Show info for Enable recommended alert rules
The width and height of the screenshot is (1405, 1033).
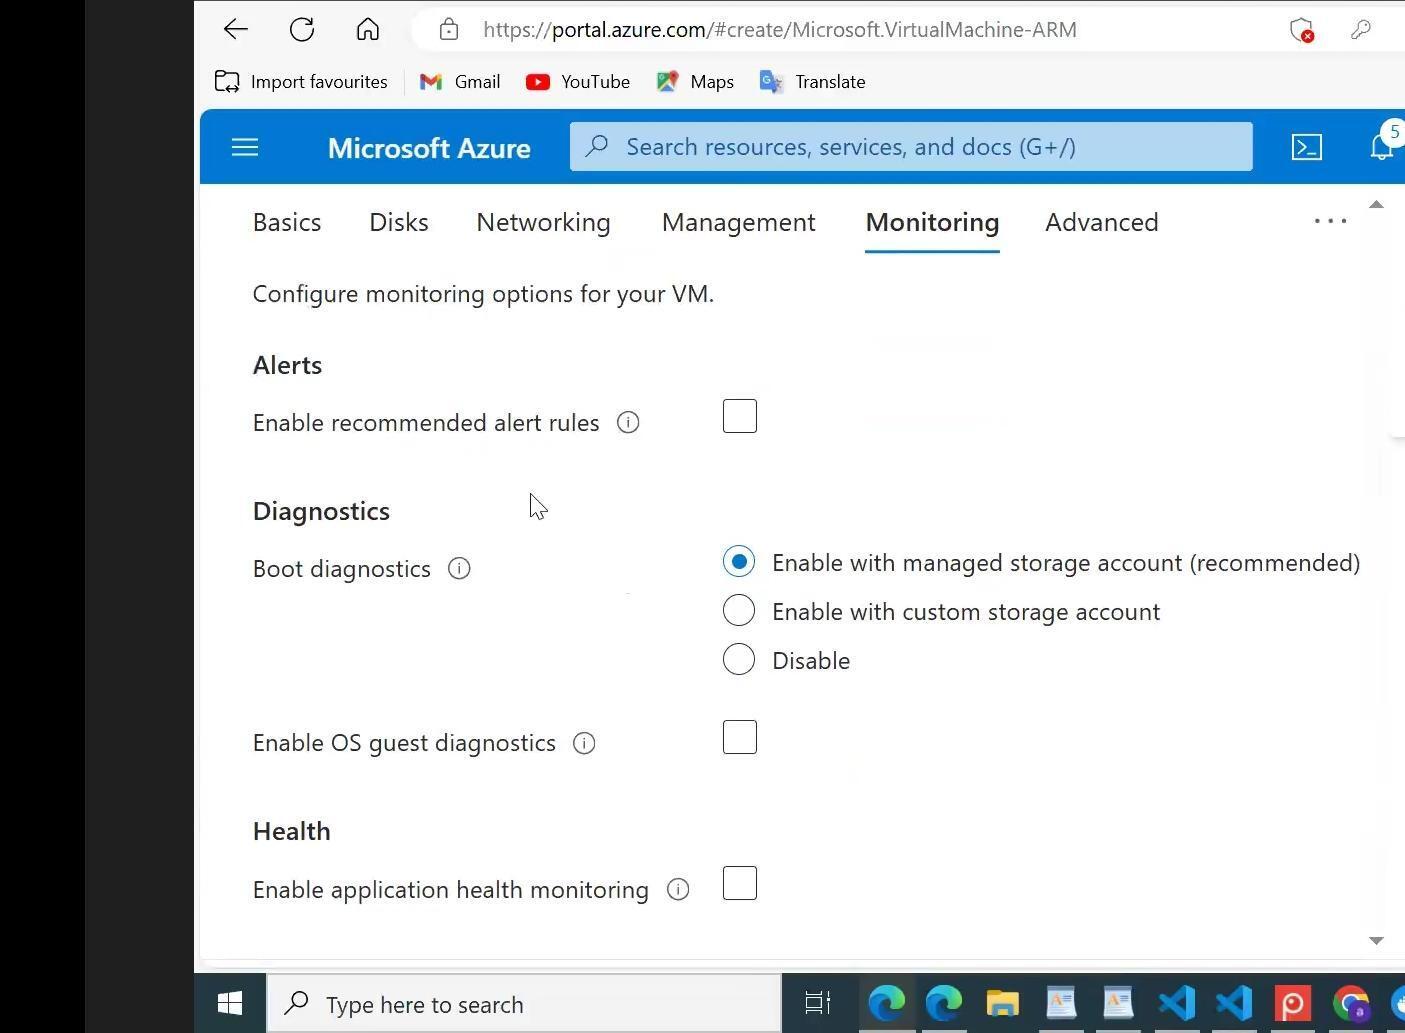(628, 423)
